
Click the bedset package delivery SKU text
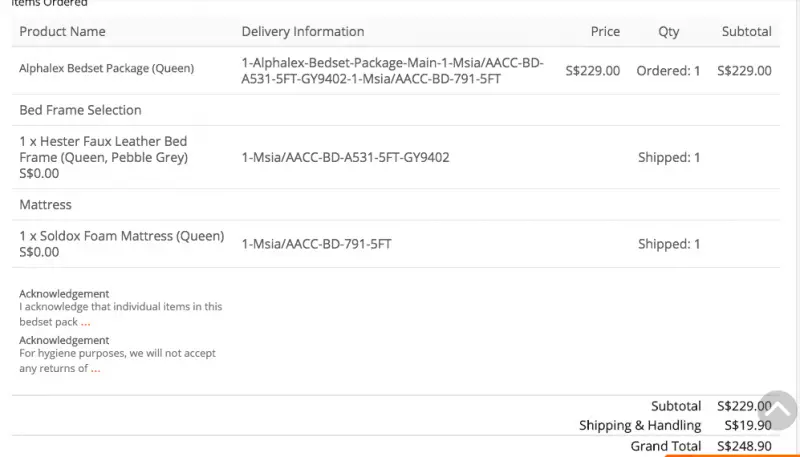click(392, 71)
